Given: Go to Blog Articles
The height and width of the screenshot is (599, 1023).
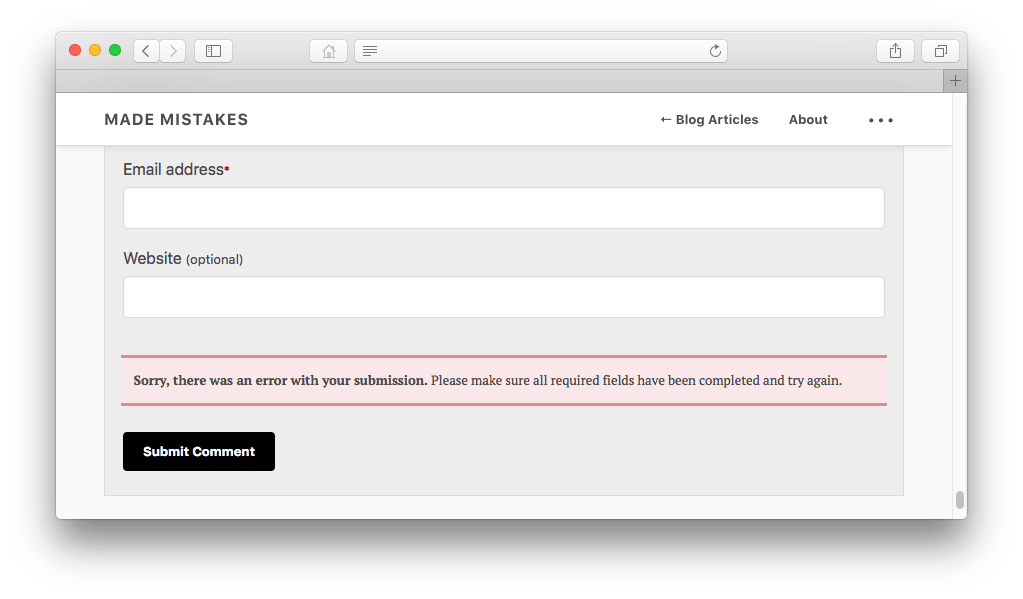Looking at the screenshot, I should 709,119.
